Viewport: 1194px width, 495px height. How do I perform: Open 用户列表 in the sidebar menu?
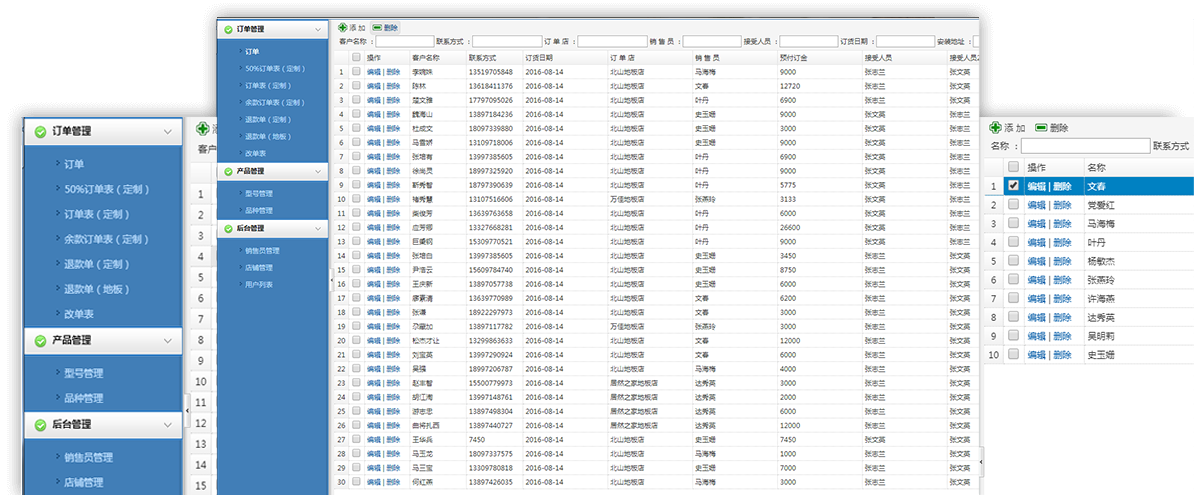point(259,285)
